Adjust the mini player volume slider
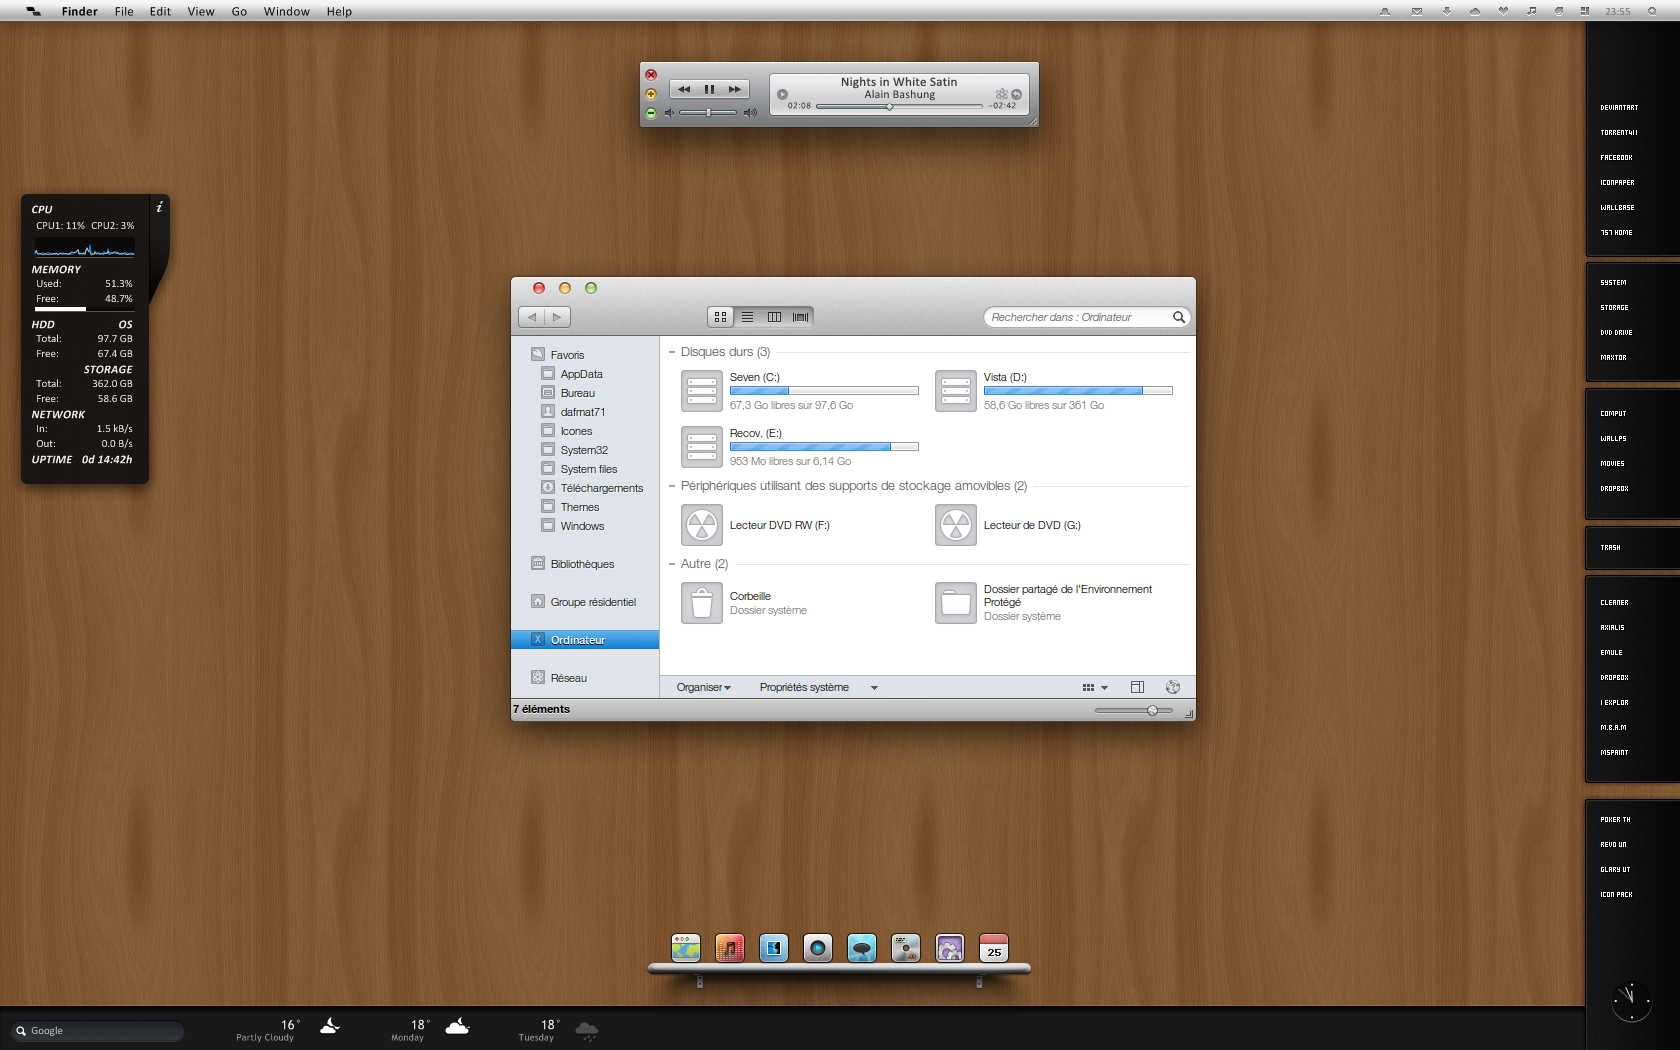Screen dimensions: 1680x1050 708,112
